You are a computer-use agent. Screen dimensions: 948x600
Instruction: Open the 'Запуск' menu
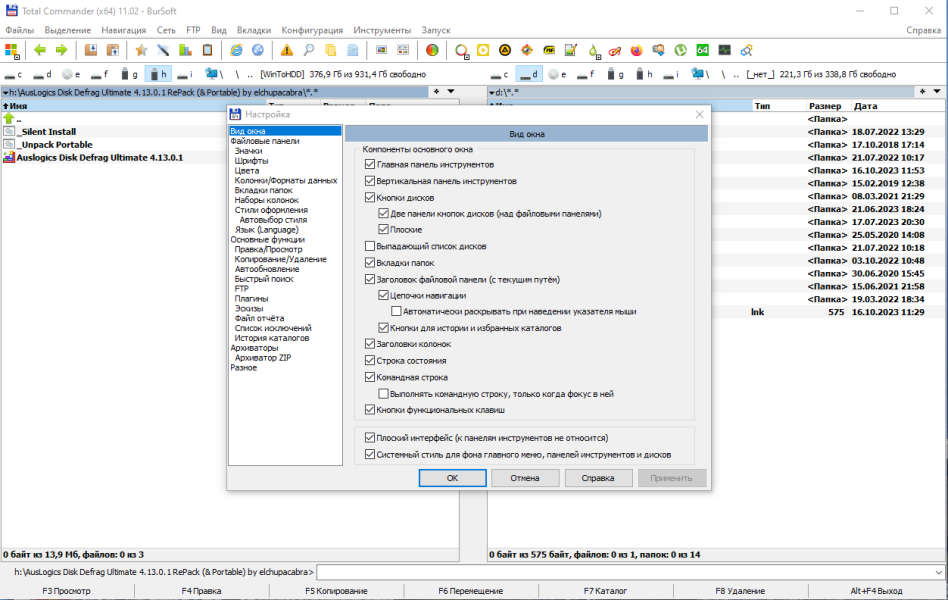(436, 30)
